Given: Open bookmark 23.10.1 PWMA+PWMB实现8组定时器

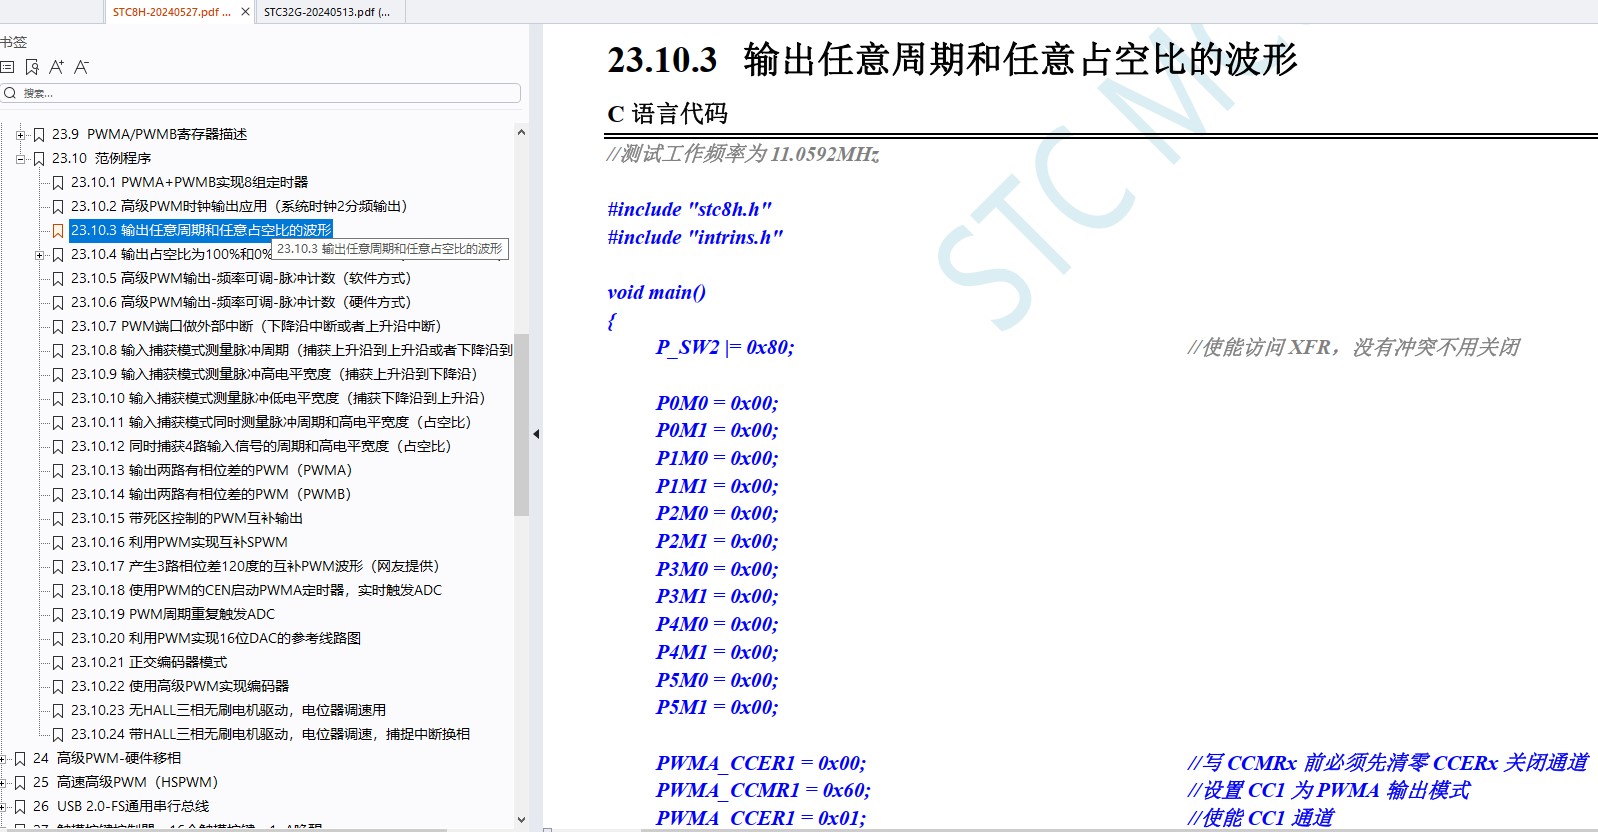Looking at the screenshot, I should pos(189,182).
